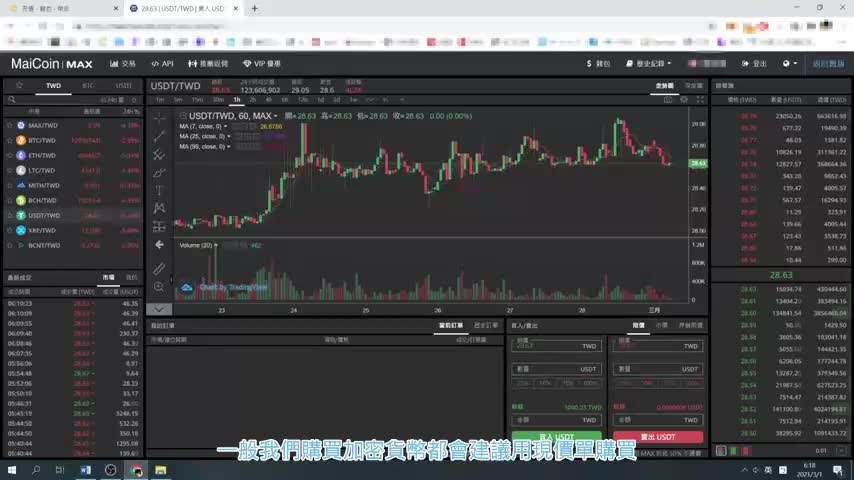Image resolution: width=854 pixels, height=480 pixels.
Task: Click buy price TWD input field
Action: [557, 346]
